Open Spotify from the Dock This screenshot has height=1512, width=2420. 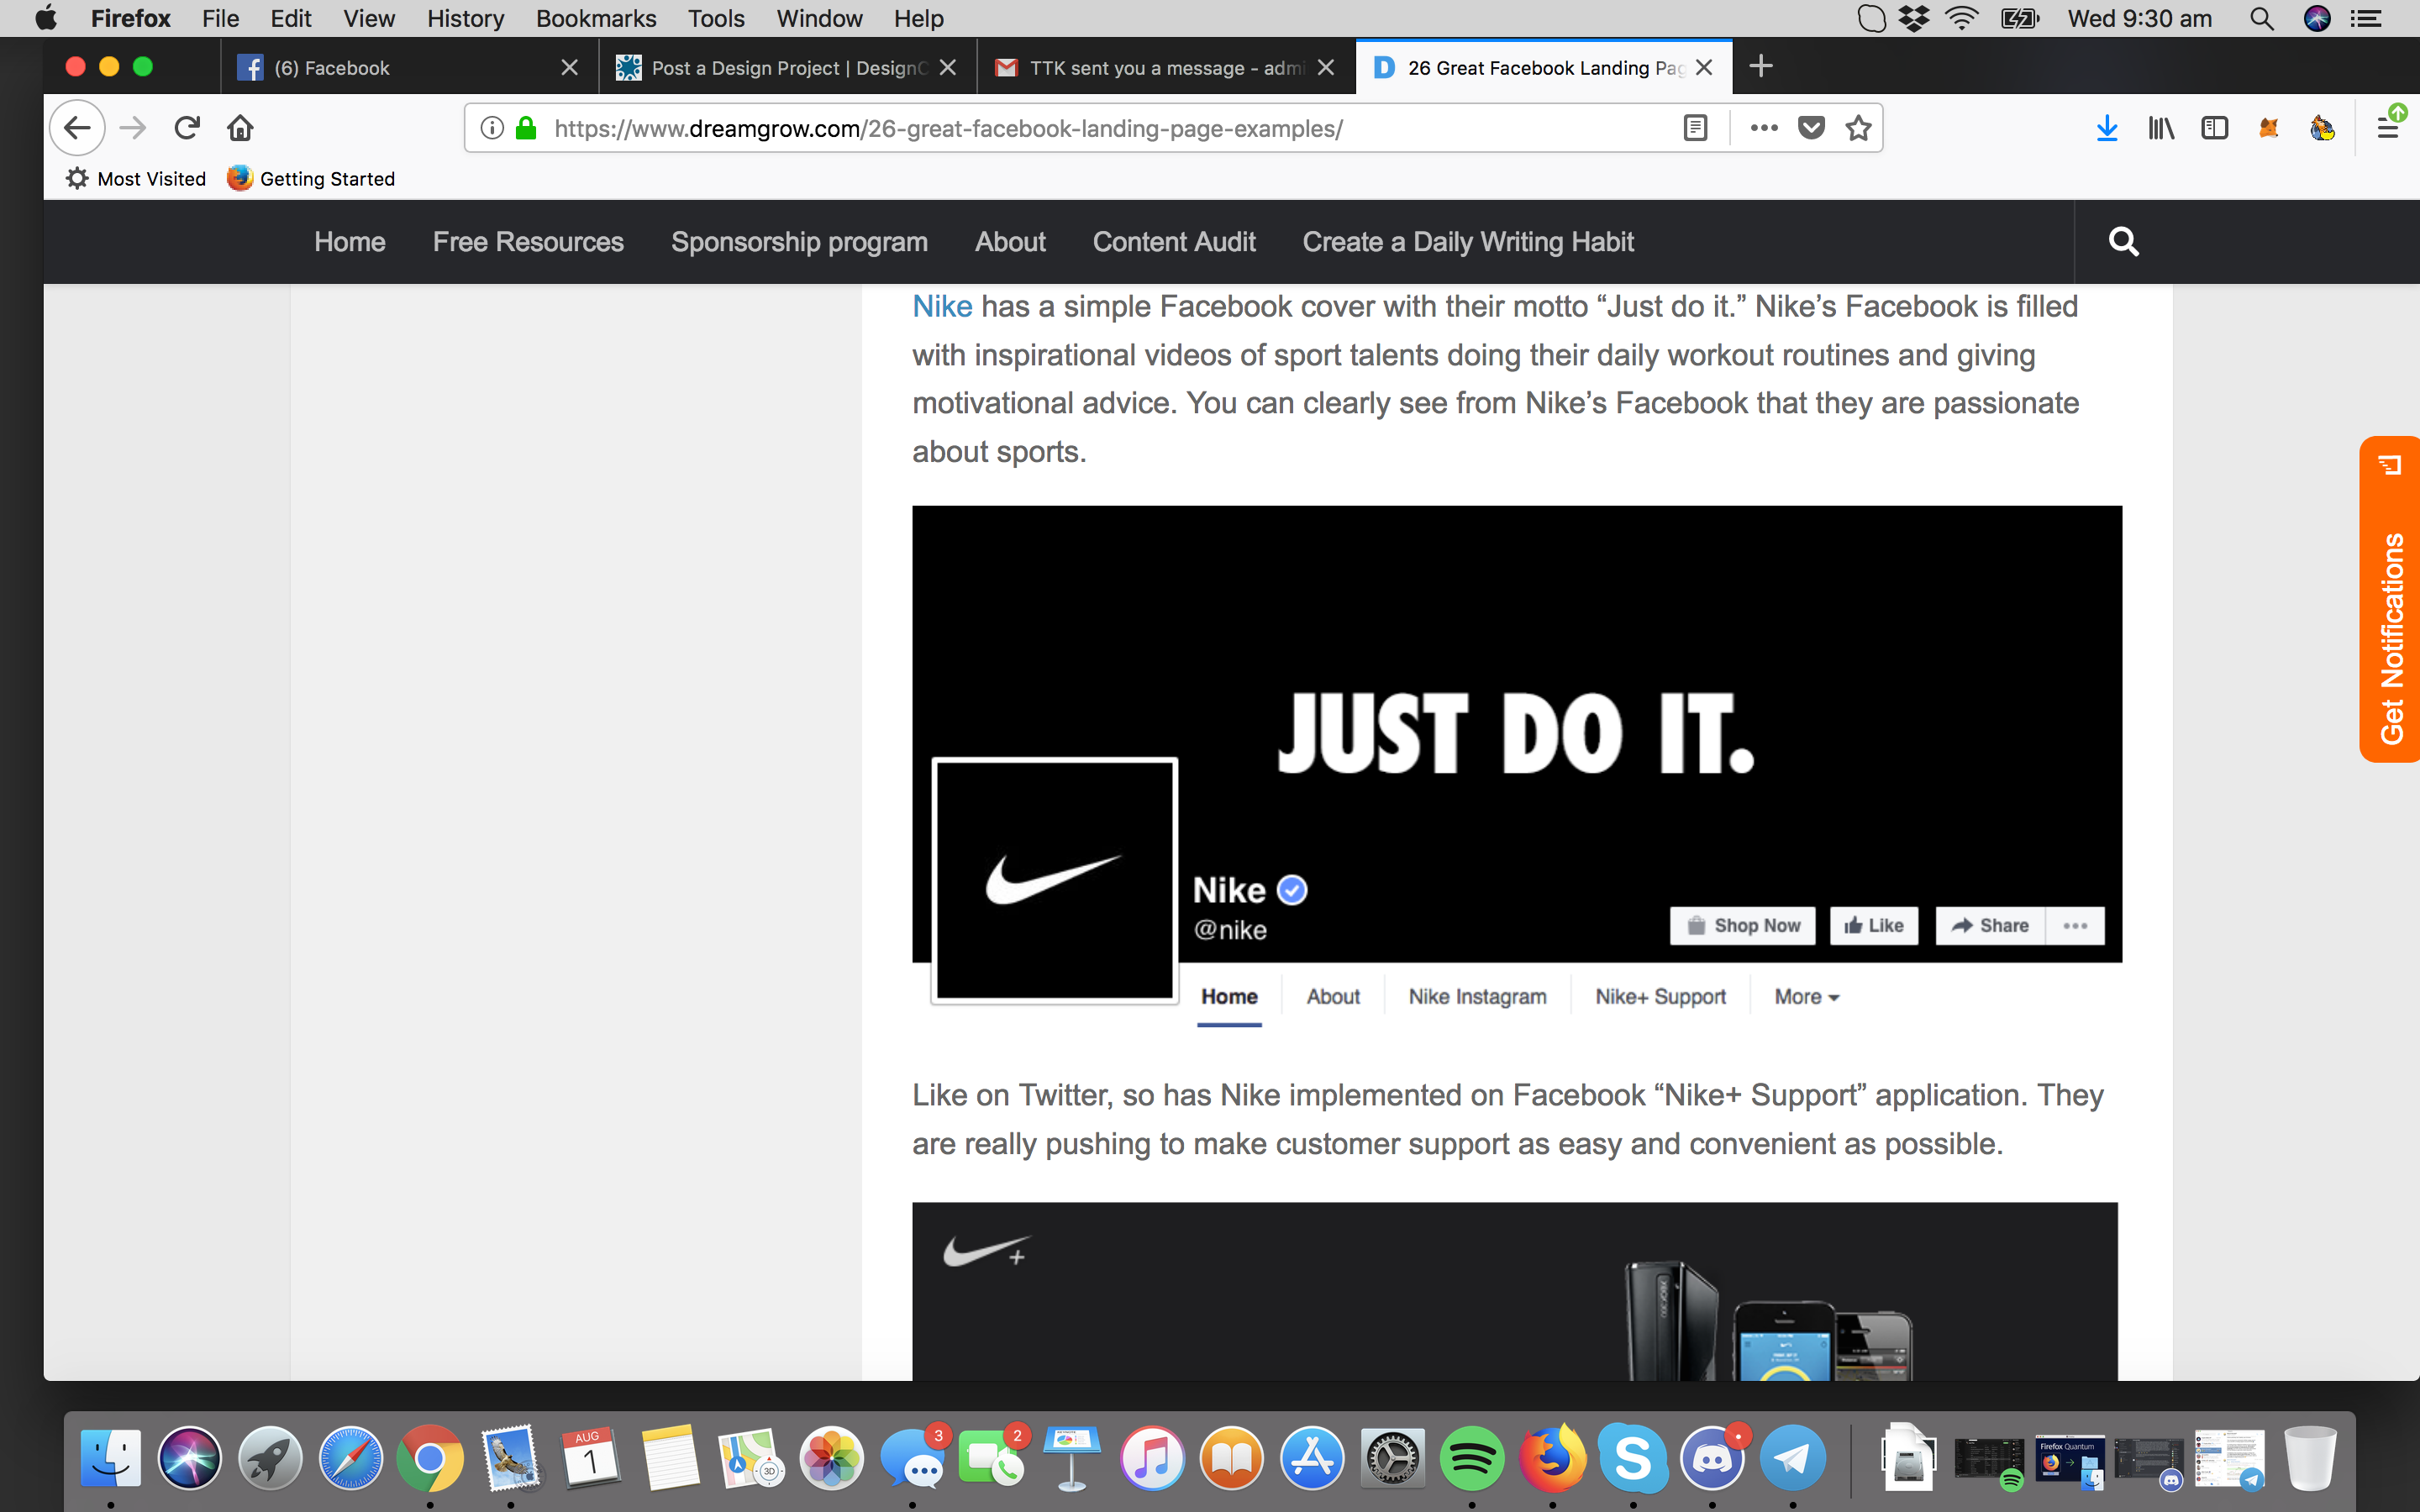click(x=1472, y=1459)
